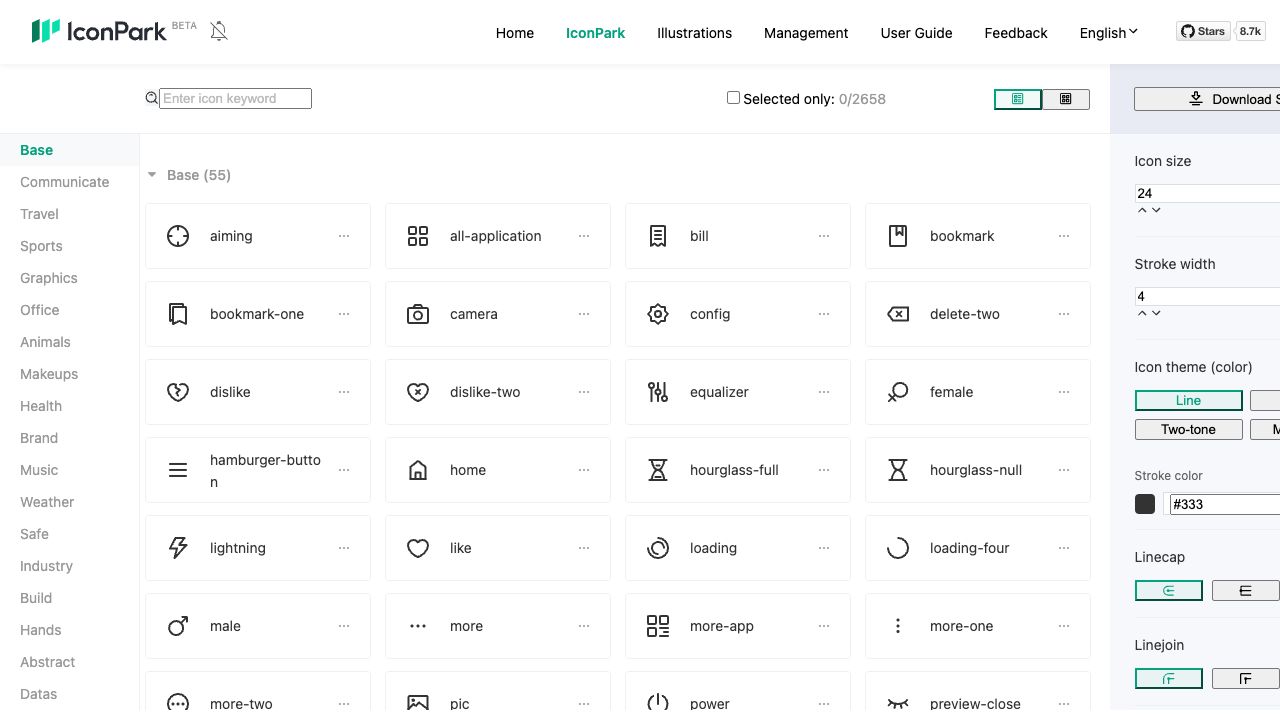Open the GitHub Stars link
This screenshot has height=720, width=1280.
1202,32
